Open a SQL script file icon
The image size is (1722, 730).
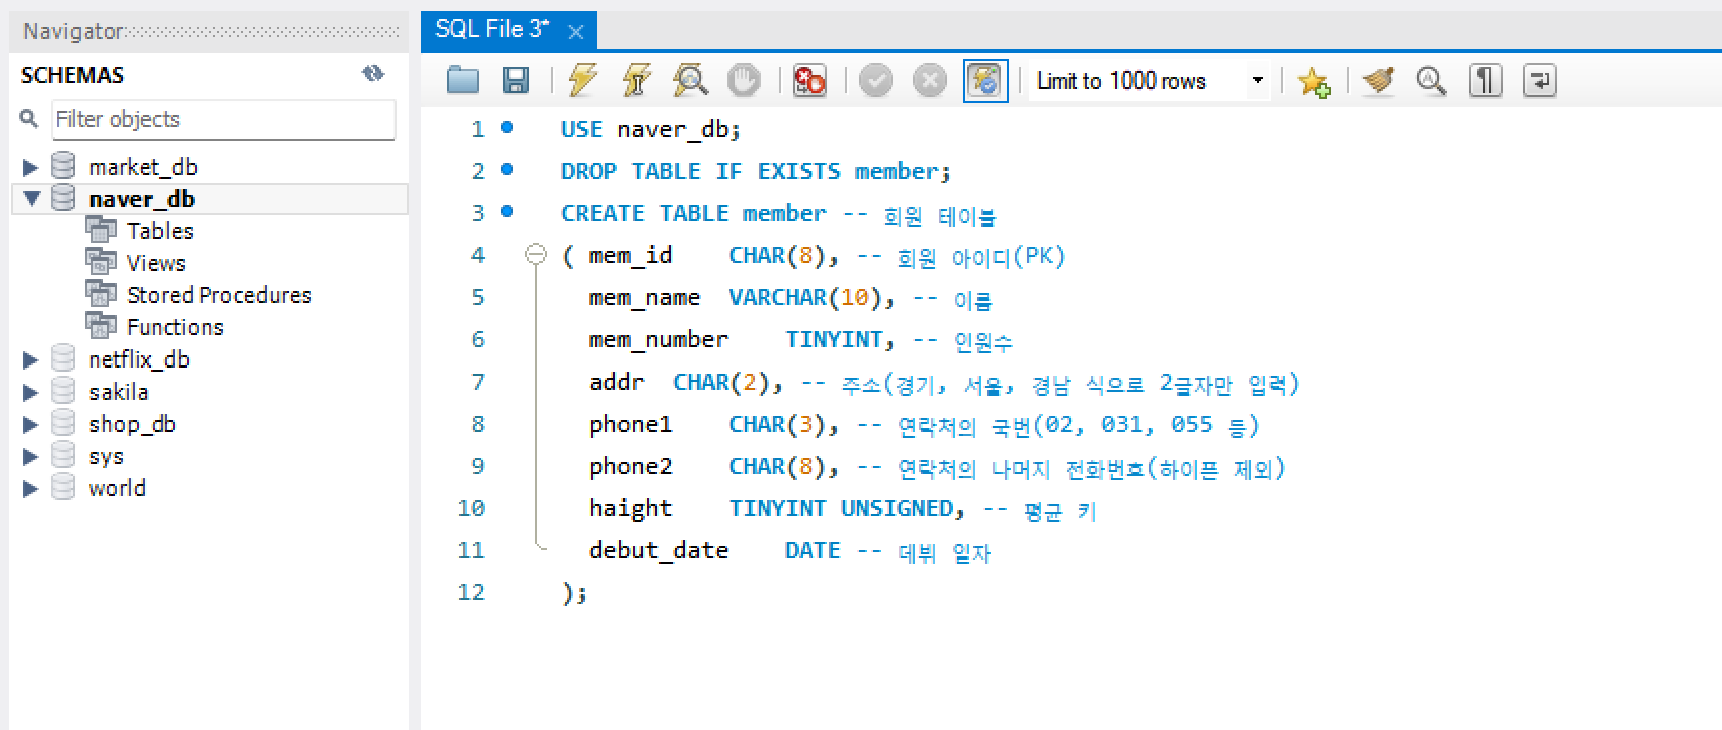[x=463, y=80]
